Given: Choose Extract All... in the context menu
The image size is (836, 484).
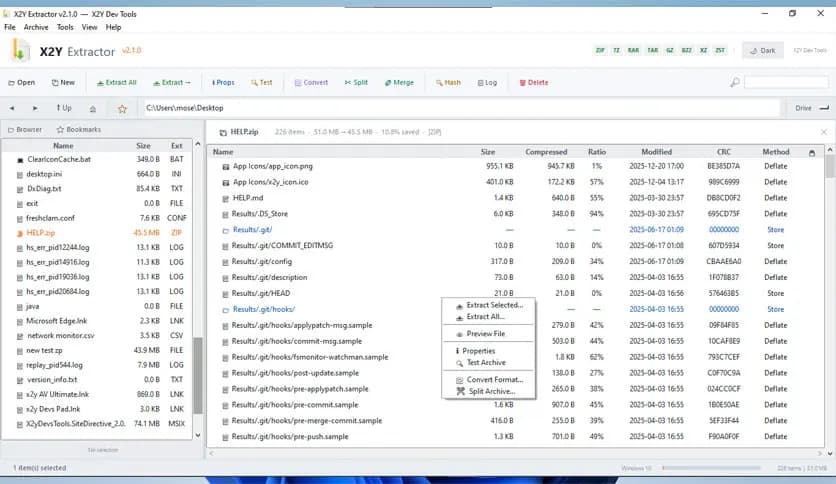Looking at the screenshot, I should pos(489,317).
